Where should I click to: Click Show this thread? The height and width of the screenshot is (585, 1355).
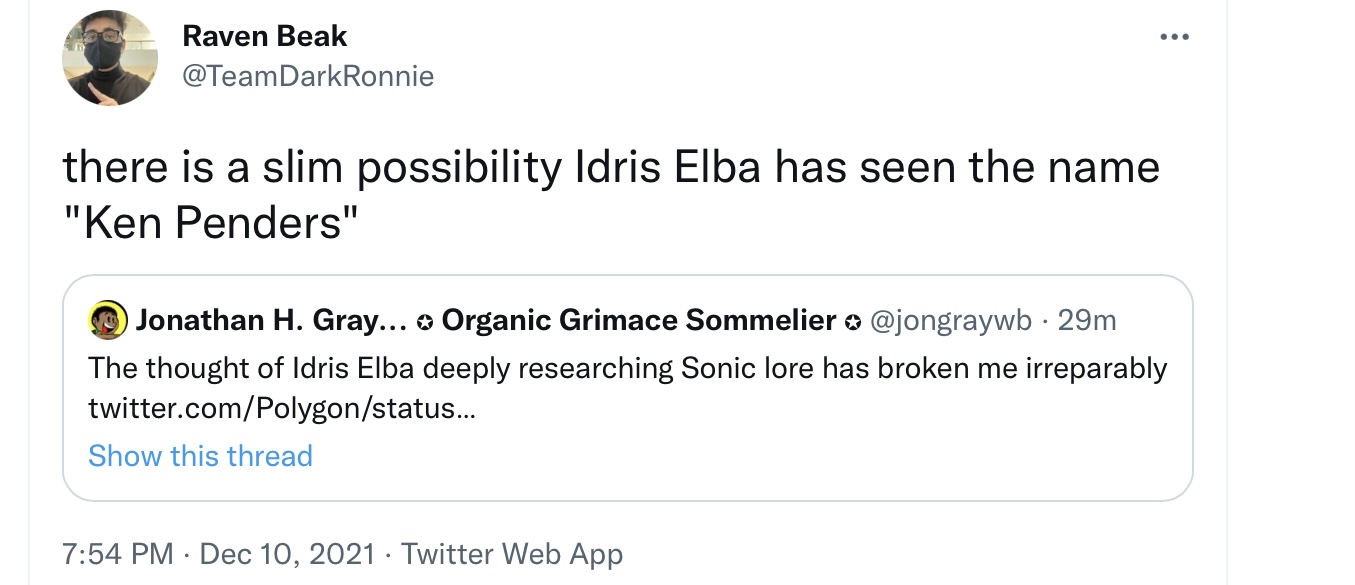point(200,456)
